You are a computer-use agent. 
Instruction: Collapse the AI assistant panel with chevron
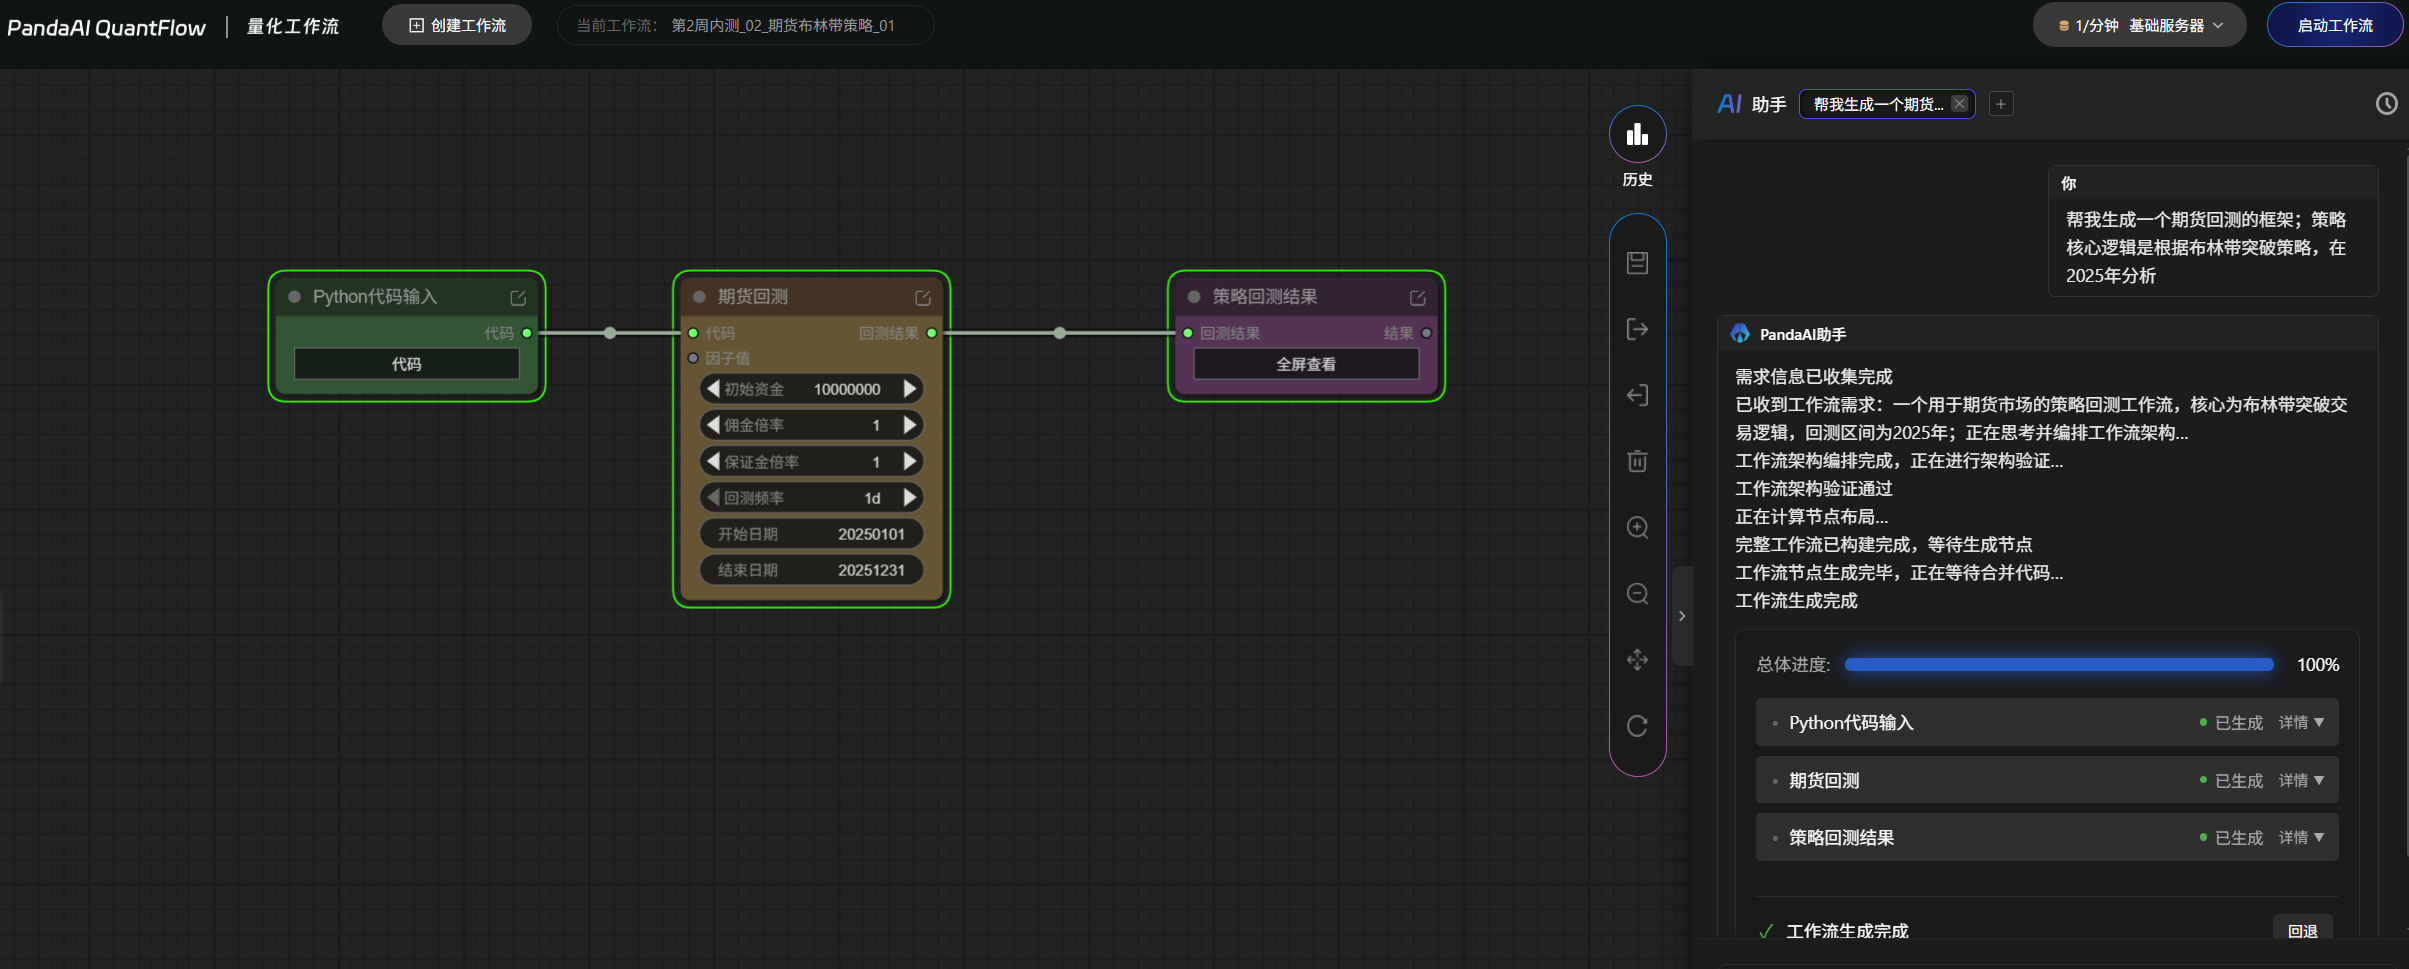1682,616
